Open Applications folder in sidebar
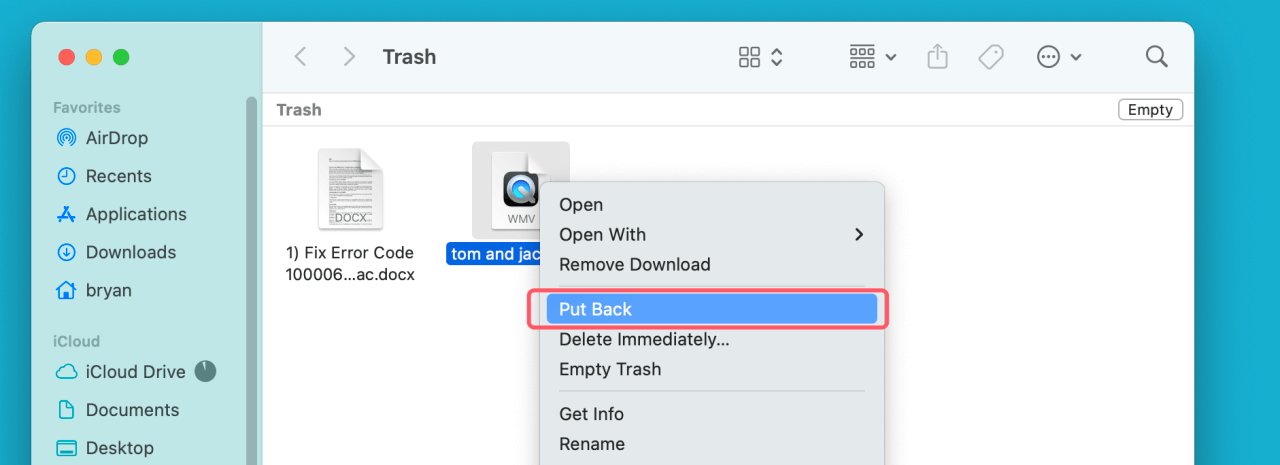This screenshot has width=1280, height=465. [x=135, y=214]
